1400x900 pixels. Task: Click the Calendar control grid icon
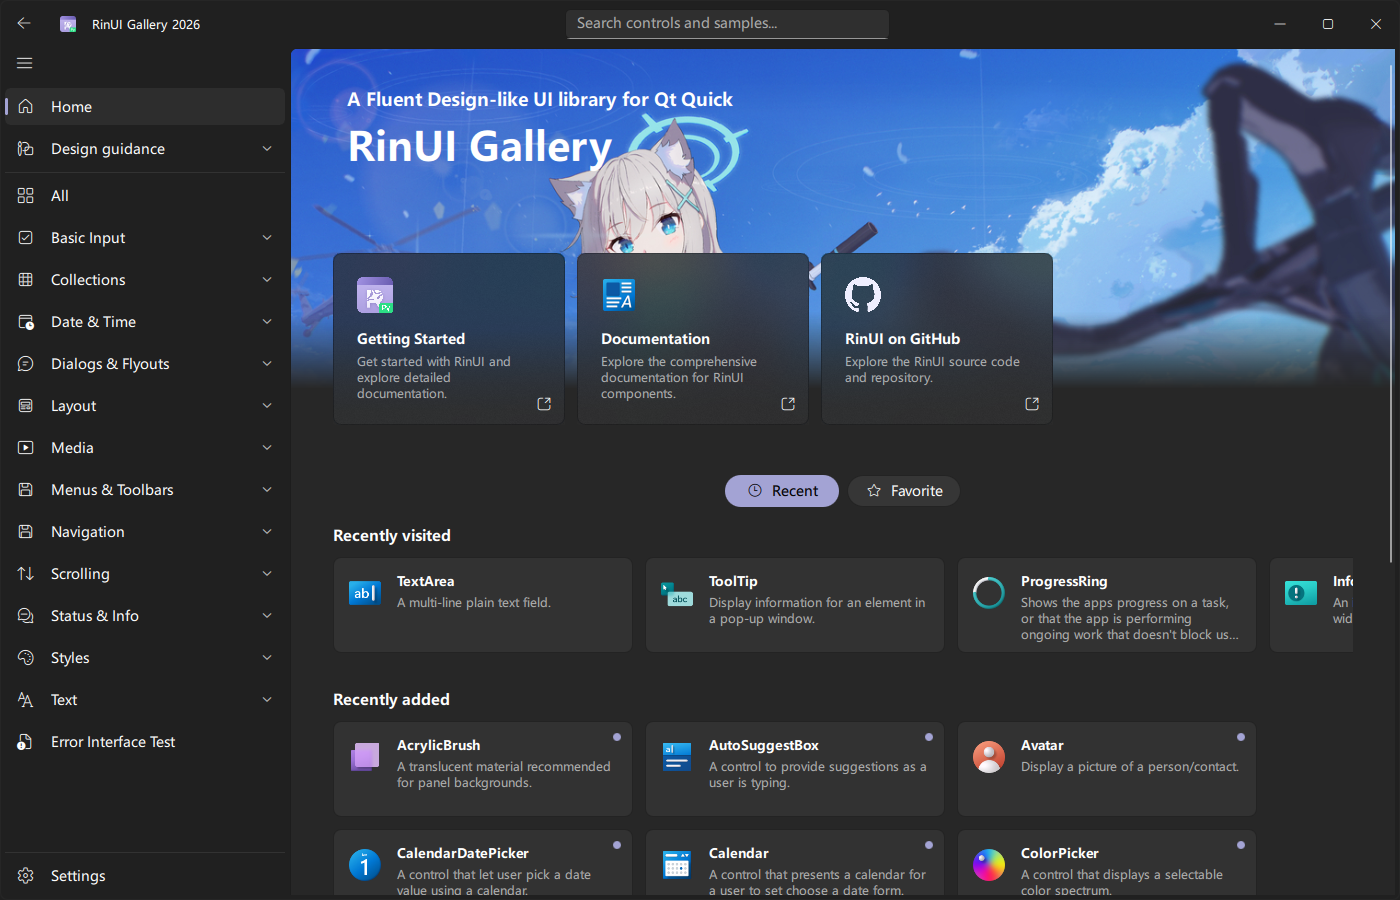pyautogui.click(x=677, y=865)
